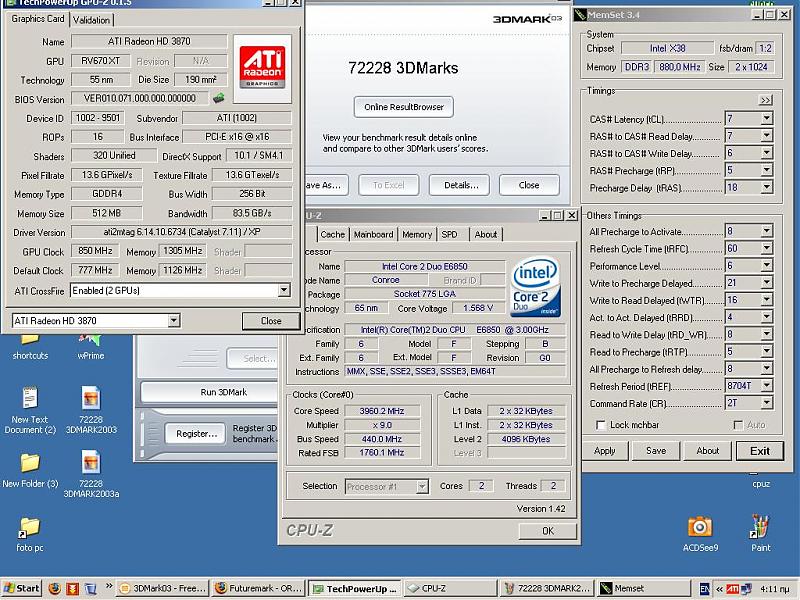The height and width of the screenshot is (600, 800).
Task: Open the Command Rate (CR) dropdown
Action: coord(766,403)
